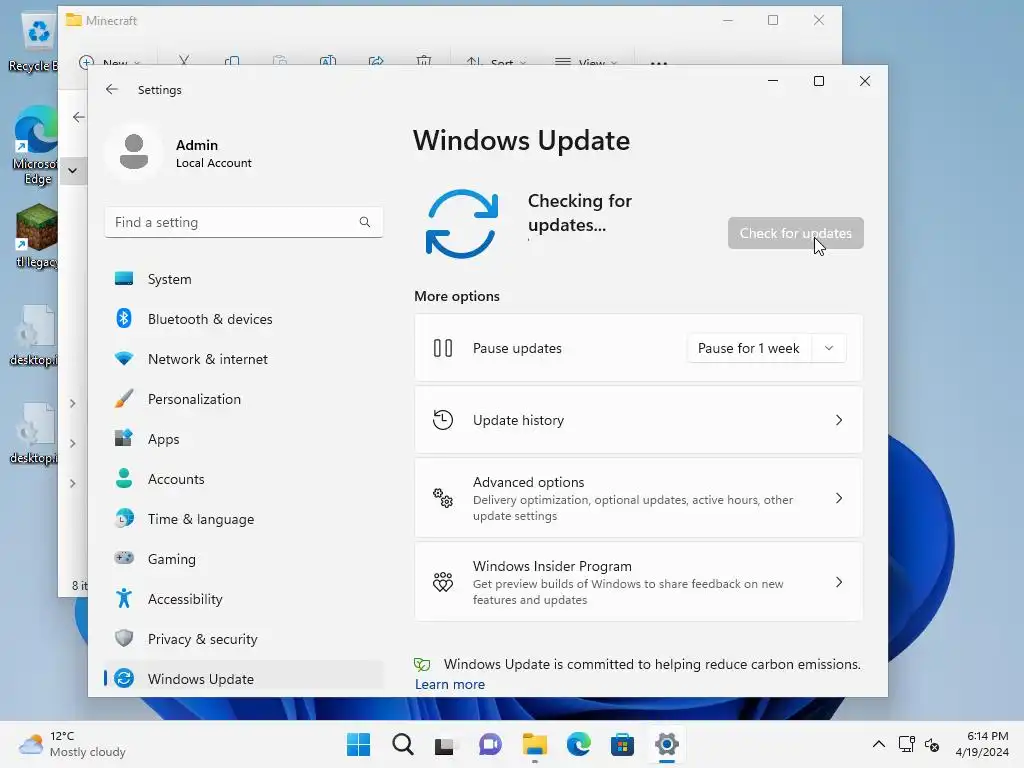Click Pause for 1 week button
Screen dimensions: 1024x768
tap(749, 348)
